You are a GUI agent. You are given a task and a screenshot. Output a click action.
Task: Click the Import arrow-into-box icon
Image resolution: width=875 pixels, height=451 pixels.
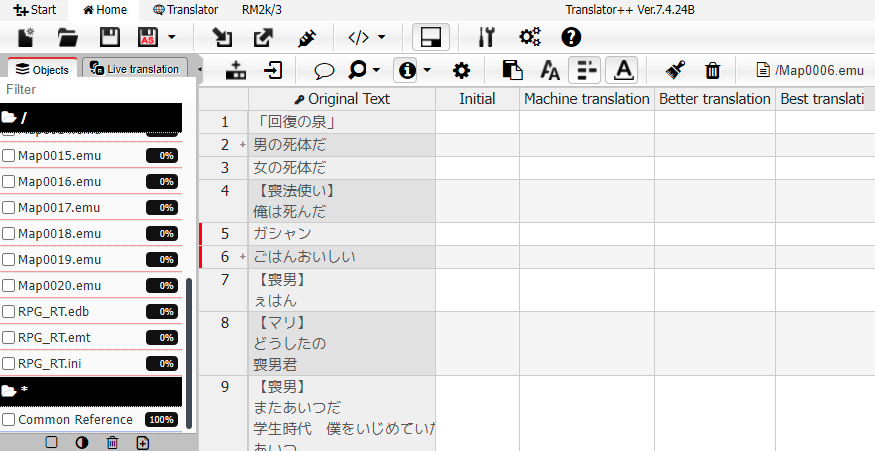[222, 37]
